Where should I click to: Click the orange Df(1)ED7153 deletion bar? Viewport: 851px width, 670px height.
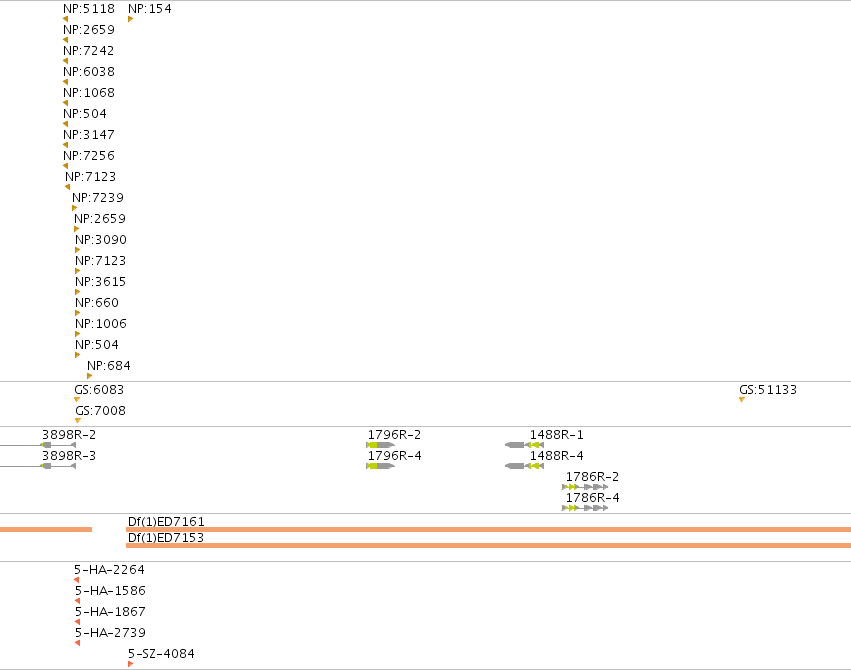(x=488, y=545)
